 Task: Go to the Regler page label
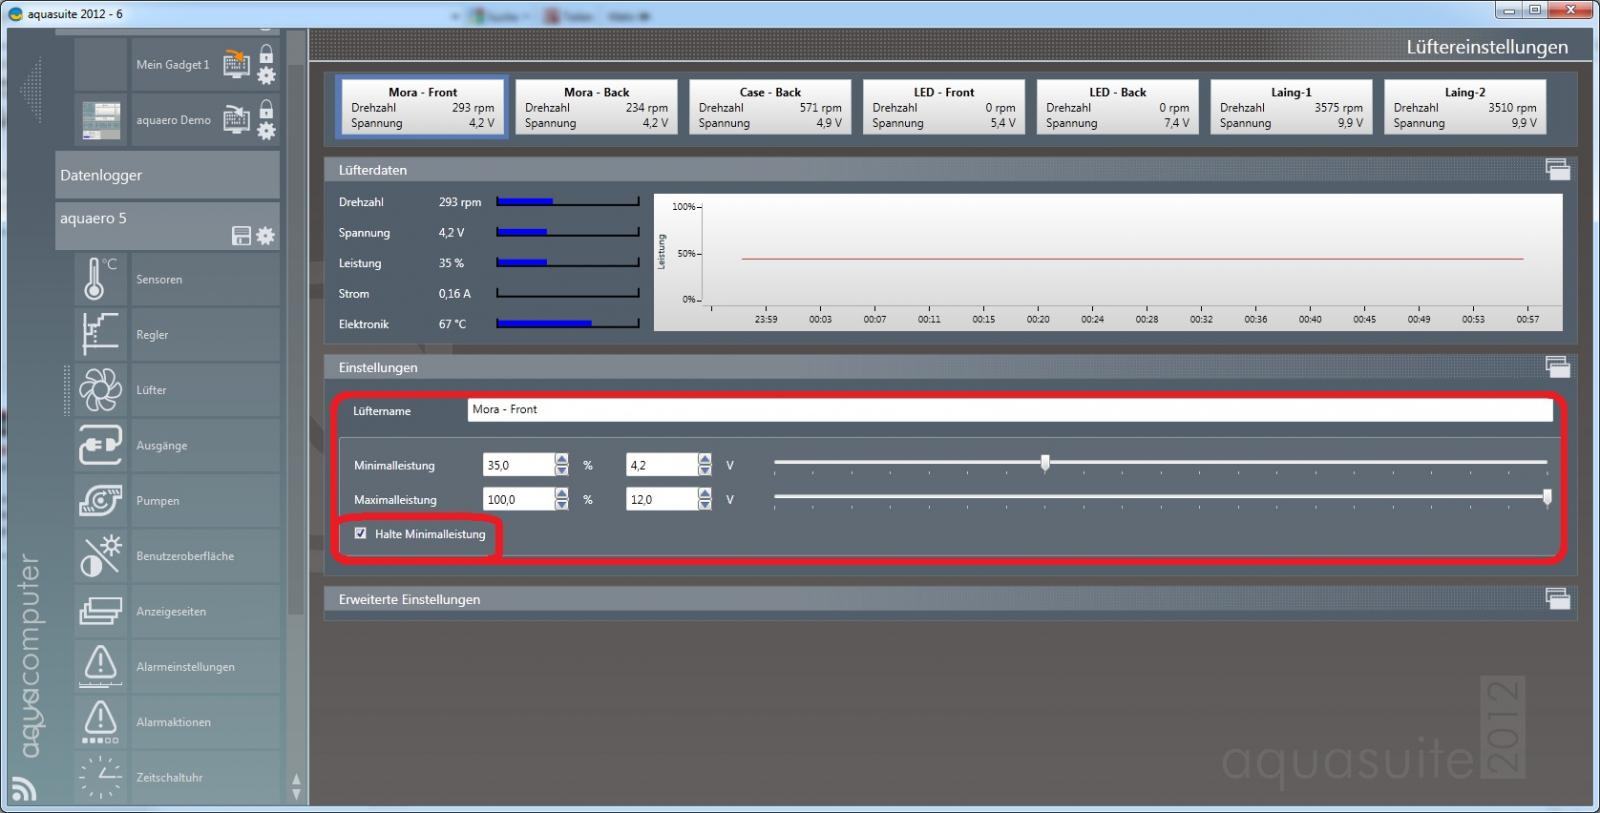pyautogui.click(x=152, y=334)
